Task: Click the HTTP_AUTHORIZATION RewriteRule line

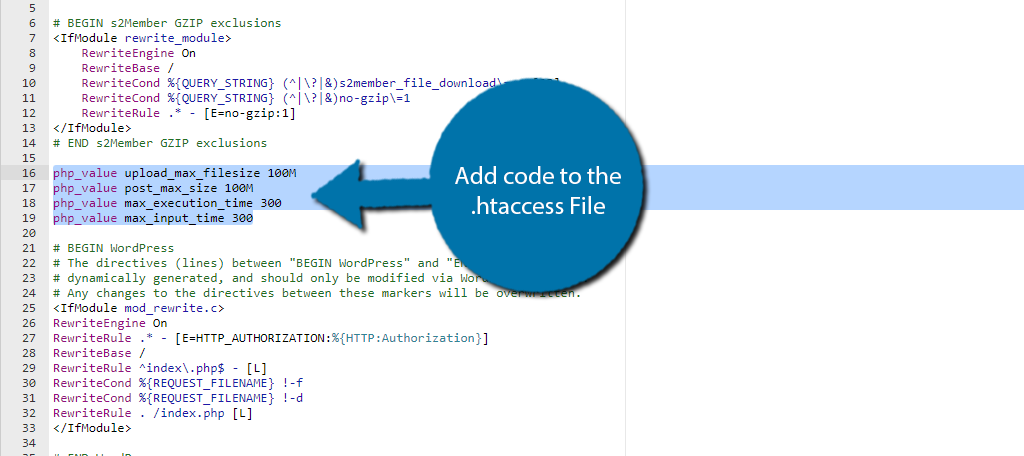Action: click(270, 338)
